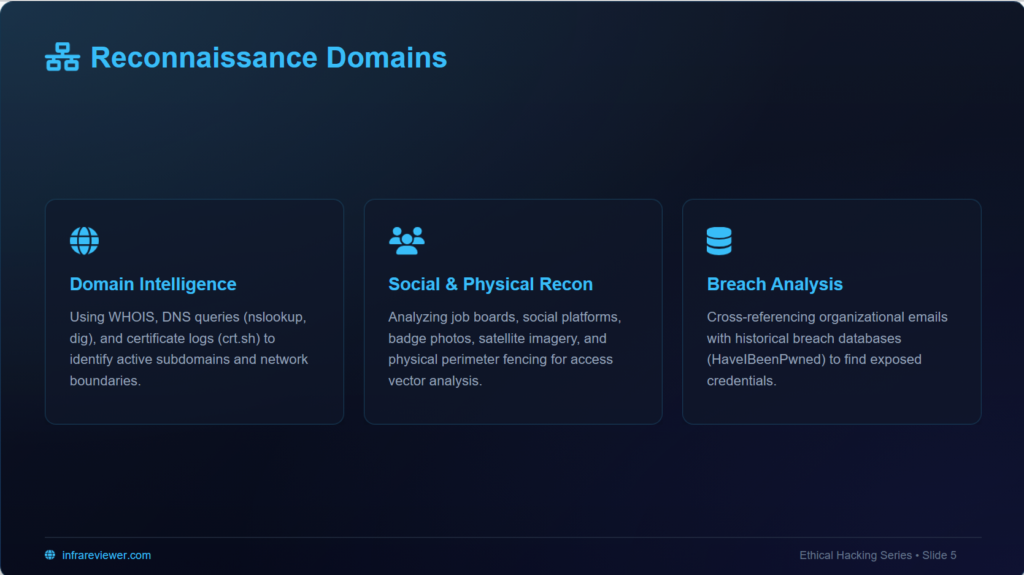
Task: Click the Domain Intelligence heading
Action: tap(153, 284)
